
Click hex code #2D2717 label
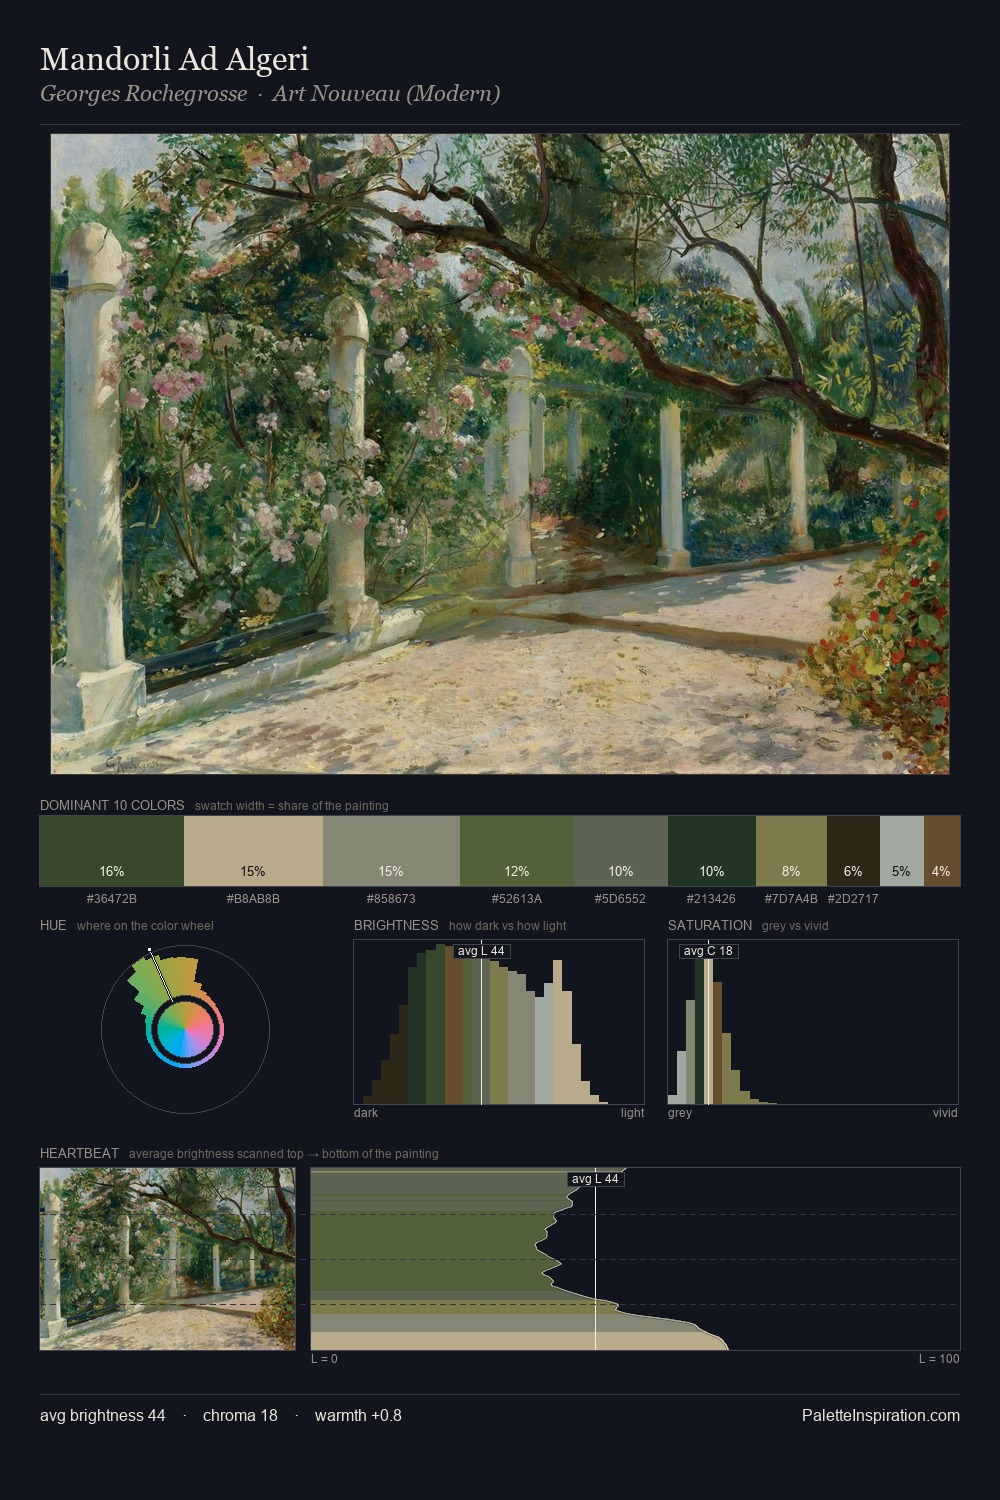pos(853,899)
